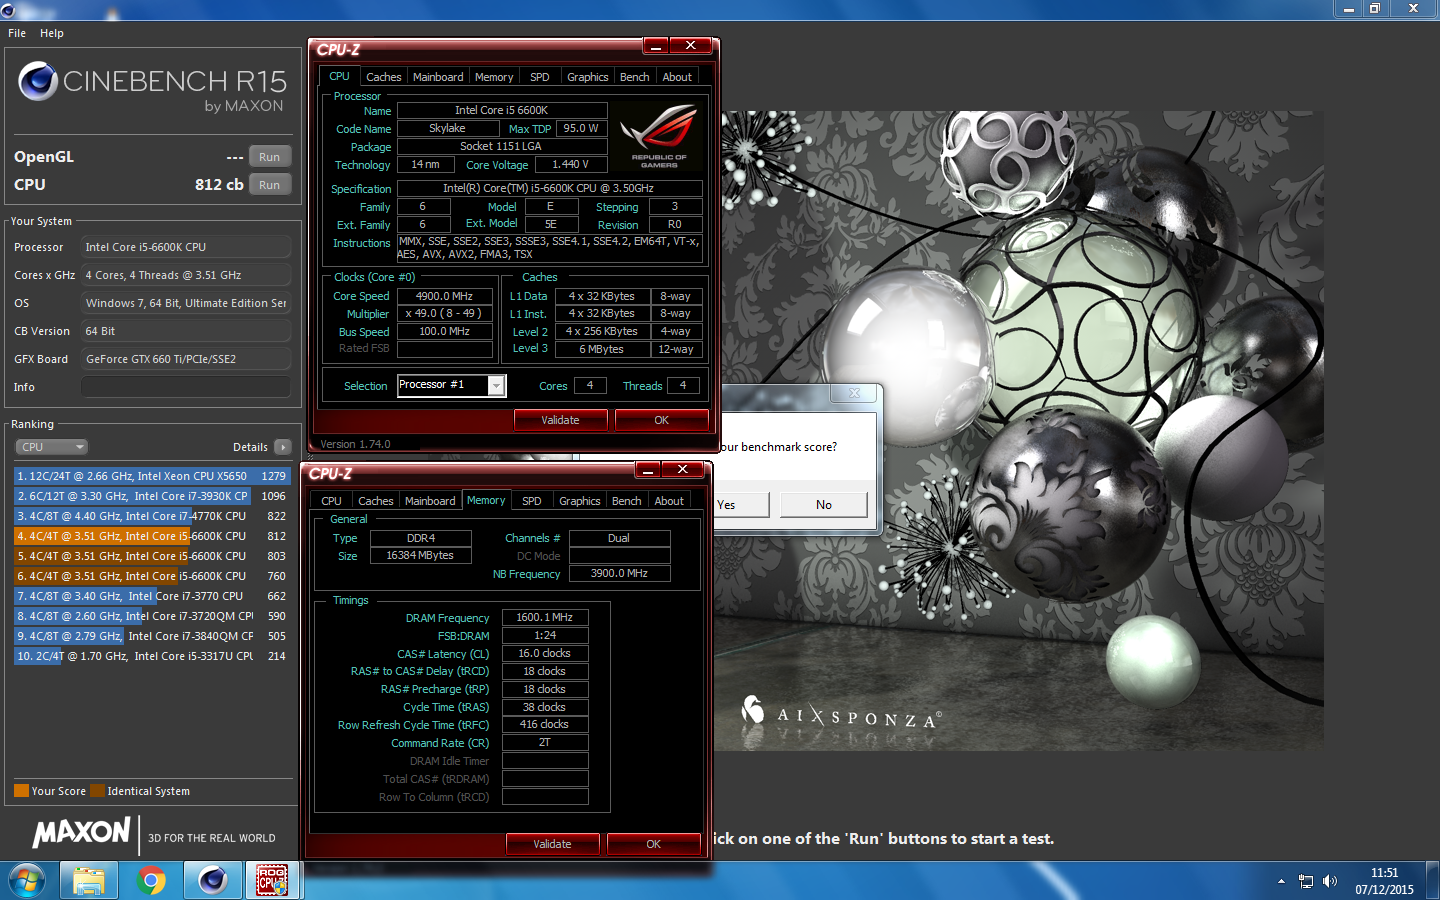1440x900 pixels.
Task: Select ranking row Core i7-3770 662
Action: 152,596
